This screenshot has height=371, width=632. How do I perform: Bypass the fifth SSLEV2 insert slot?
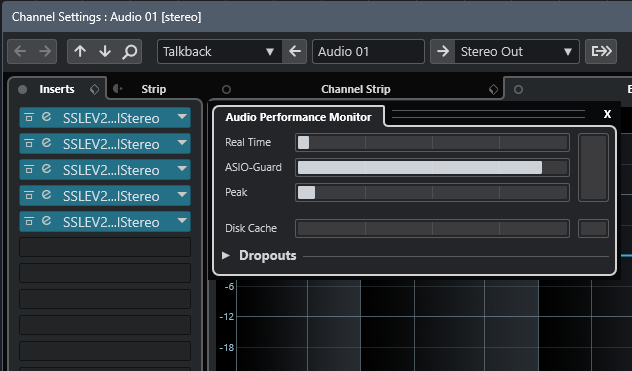pyautogui.click(x=29, y=221)
